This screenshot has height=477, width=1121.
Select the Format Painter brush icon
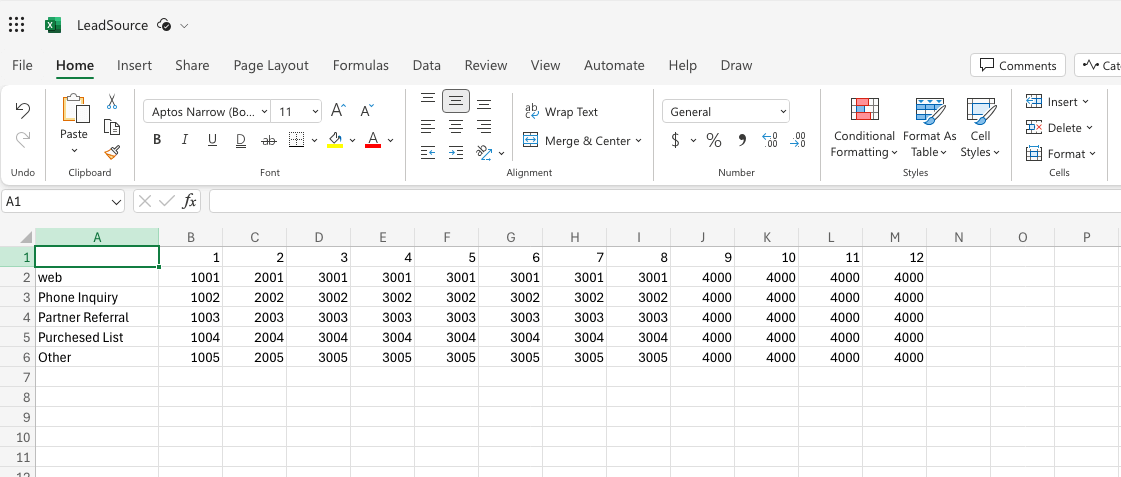pos(112,152)
